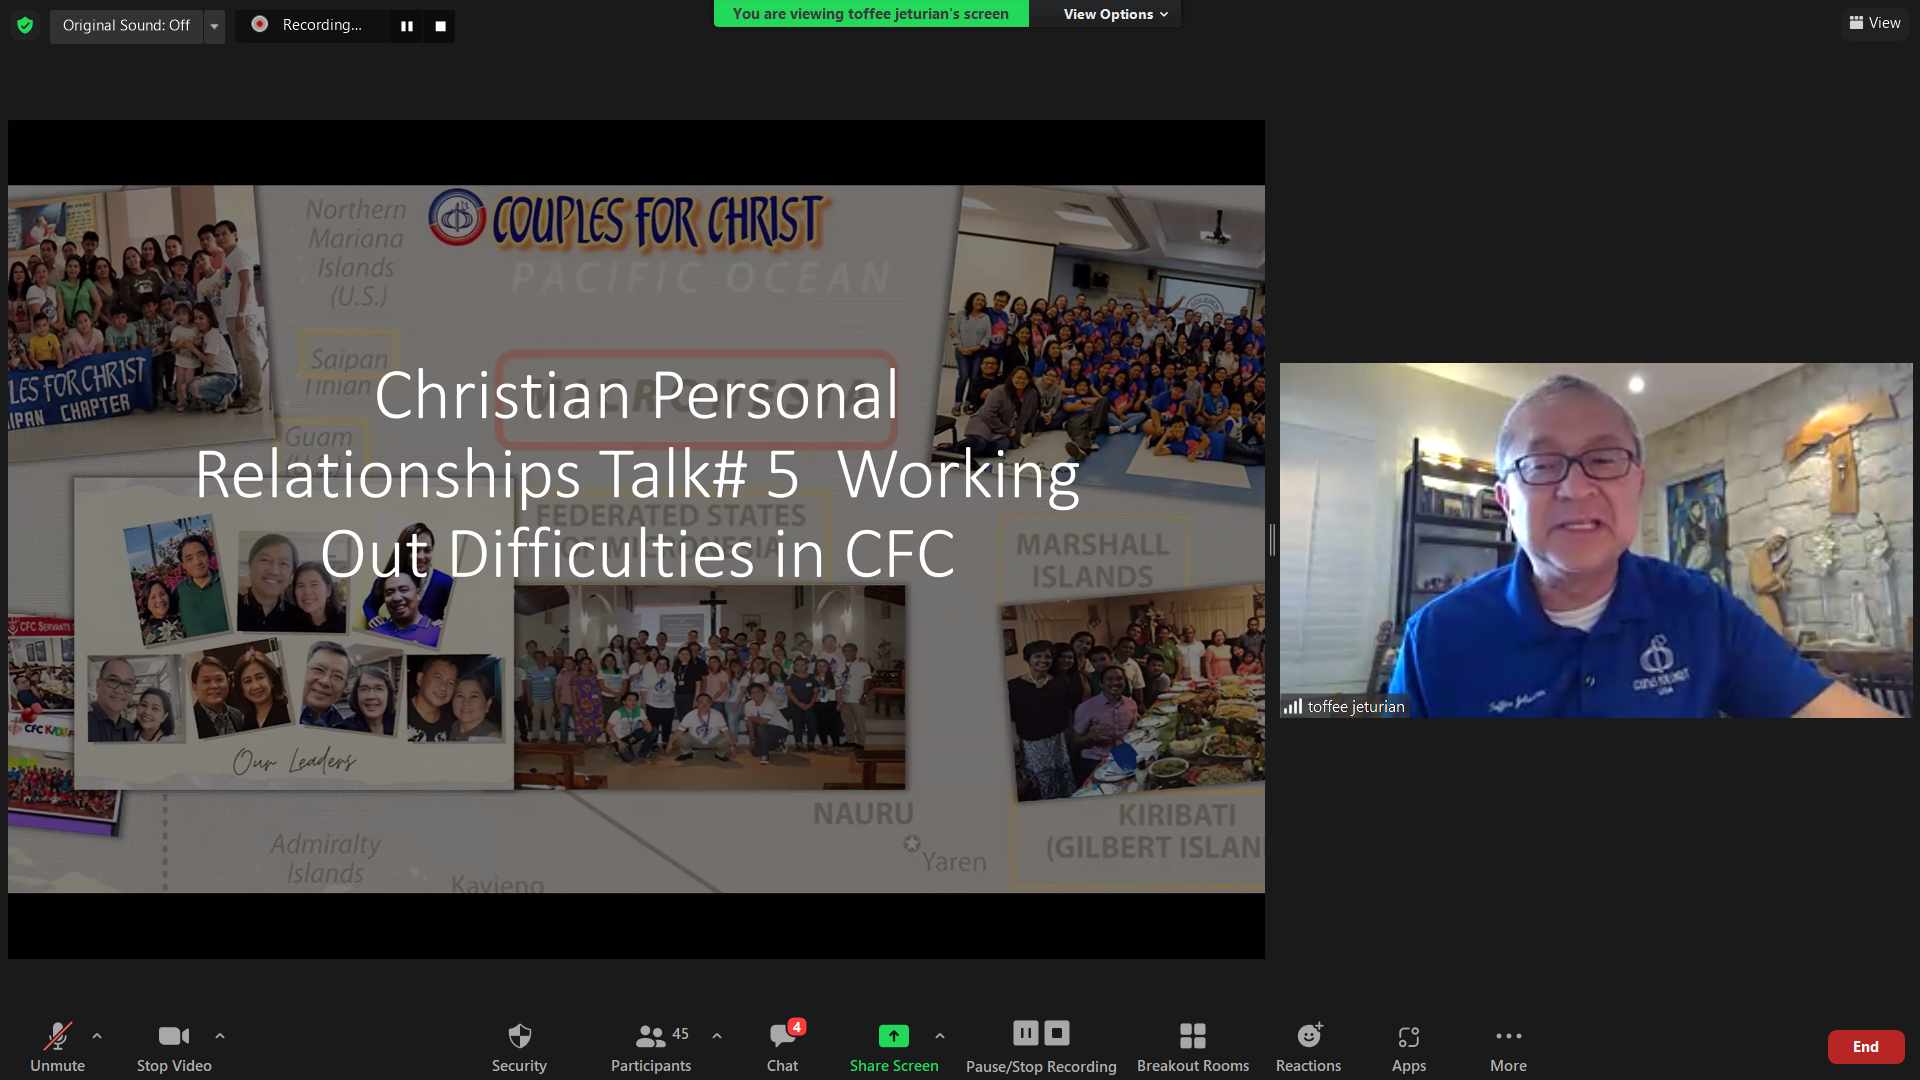Viewport: 1920px width, 1080px height.
Task: Select toffee jeturian's video thumbnail
Action: 1596,540
